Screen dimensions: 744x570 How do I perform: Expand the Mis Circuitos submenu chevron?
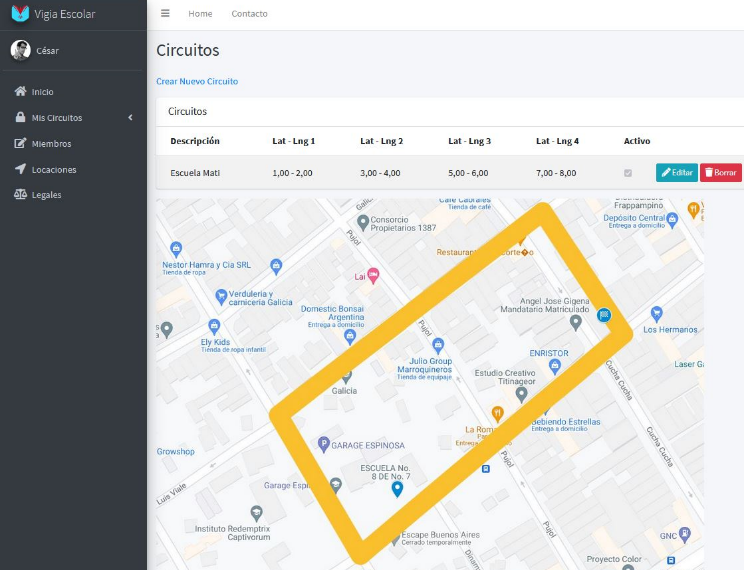[x=130, y=118]
